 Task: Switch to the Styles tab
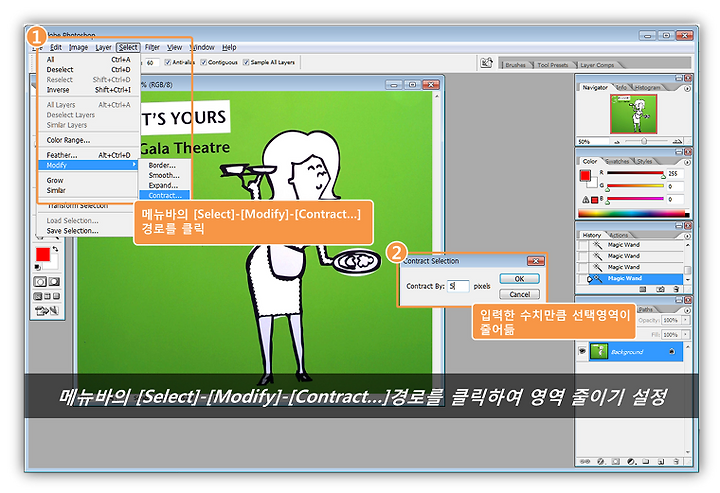coord(645,161)
